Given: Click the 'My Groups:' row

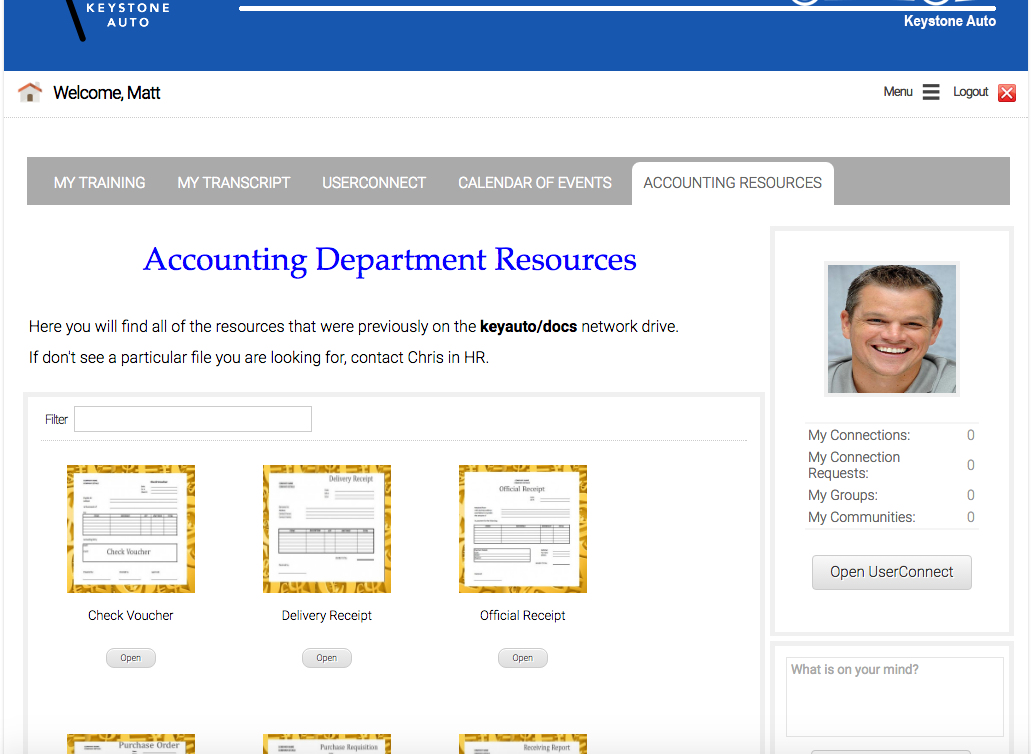Looking at the screenshot, I should tap(892, 495).
